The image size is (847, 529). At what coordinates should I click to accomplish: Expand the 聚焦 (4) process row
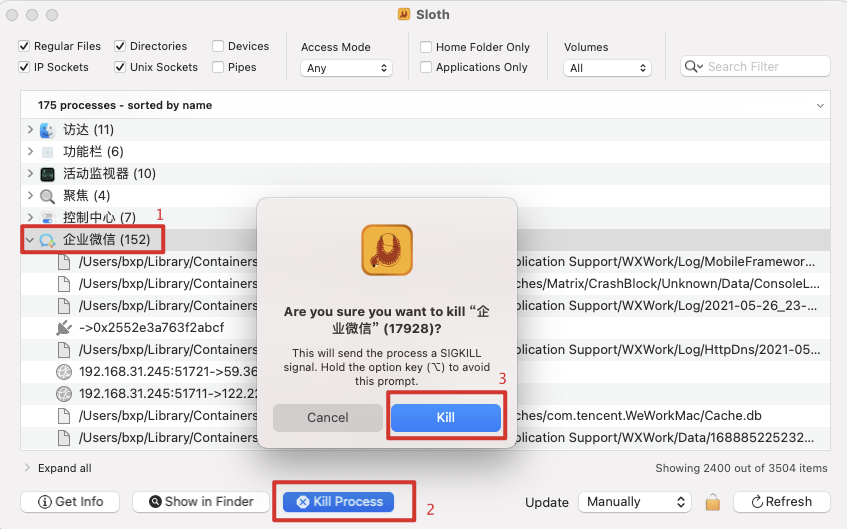pos(30,196)
